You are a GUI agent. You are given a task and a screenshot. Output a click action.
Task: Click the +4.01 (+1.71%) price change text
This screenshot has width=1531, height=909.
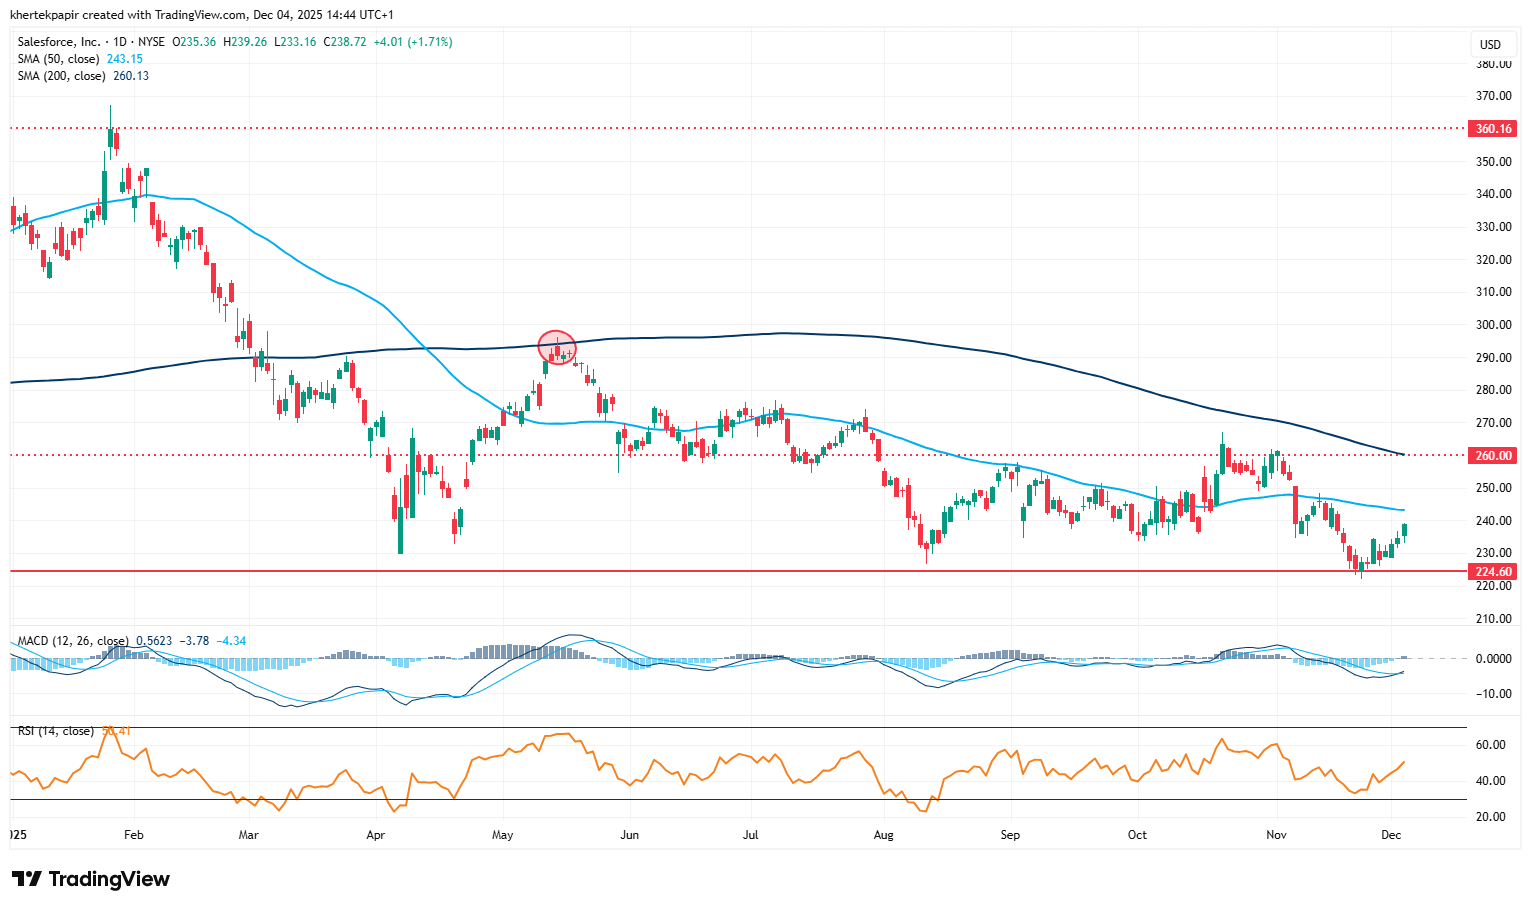click(x=413, y=42)
